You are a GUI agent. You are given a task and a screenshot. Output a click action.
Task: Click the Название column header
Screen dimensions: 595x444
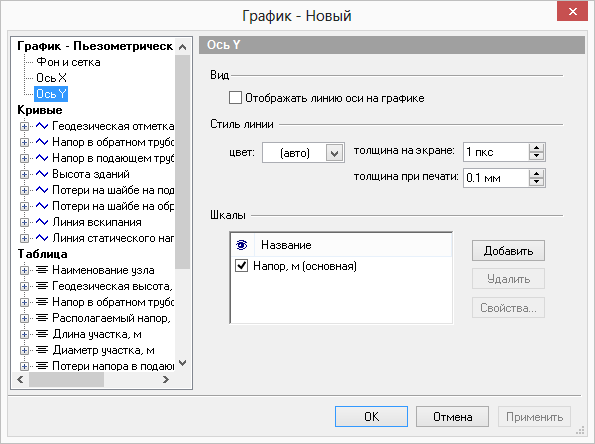[x=353, y=245]
